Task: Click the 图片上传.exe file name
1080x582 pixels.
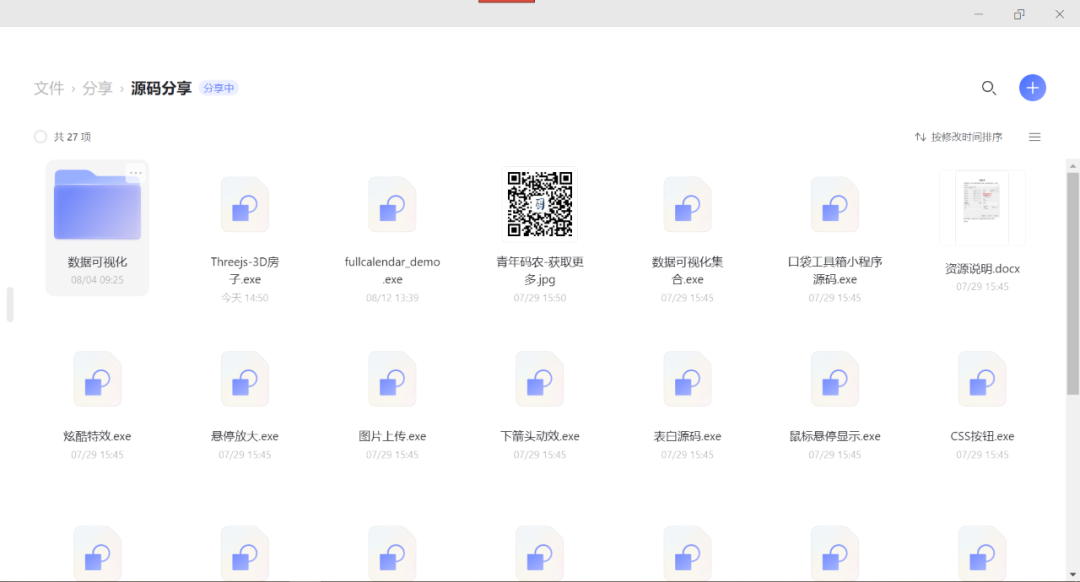Action: coord(392,436)
